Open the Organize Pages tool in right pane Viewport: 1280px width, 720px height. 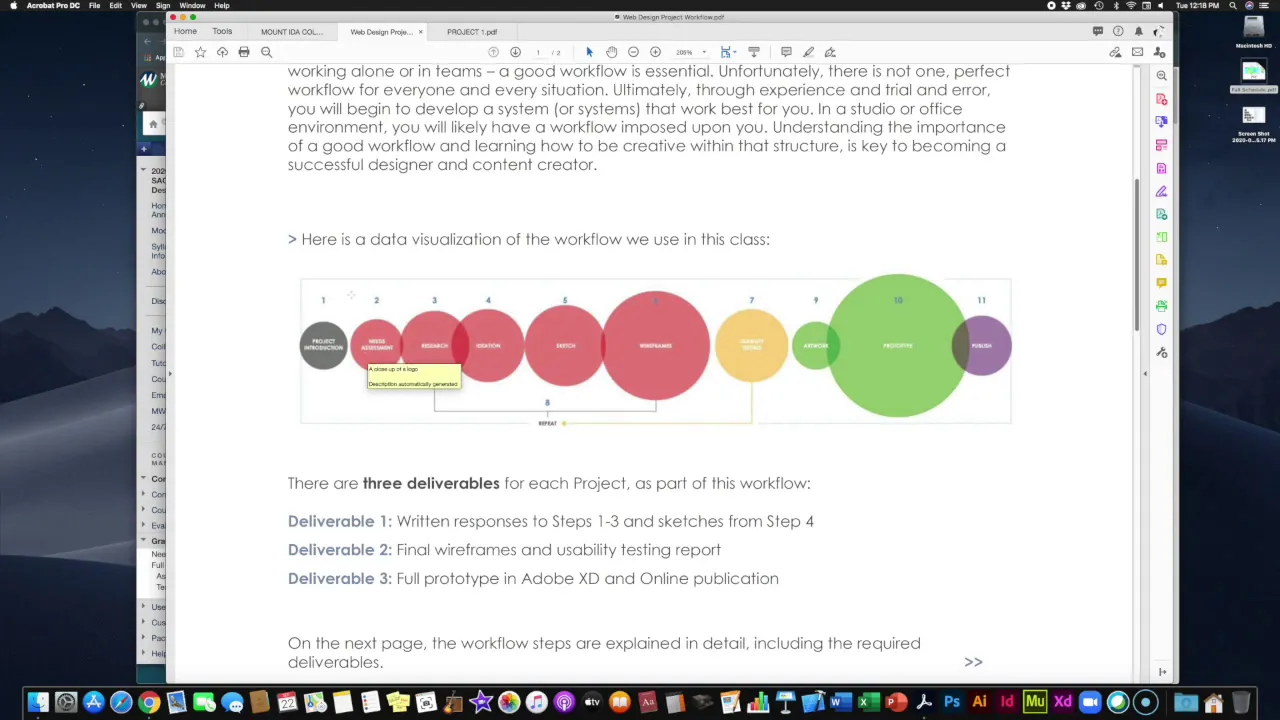(1161, 145)
